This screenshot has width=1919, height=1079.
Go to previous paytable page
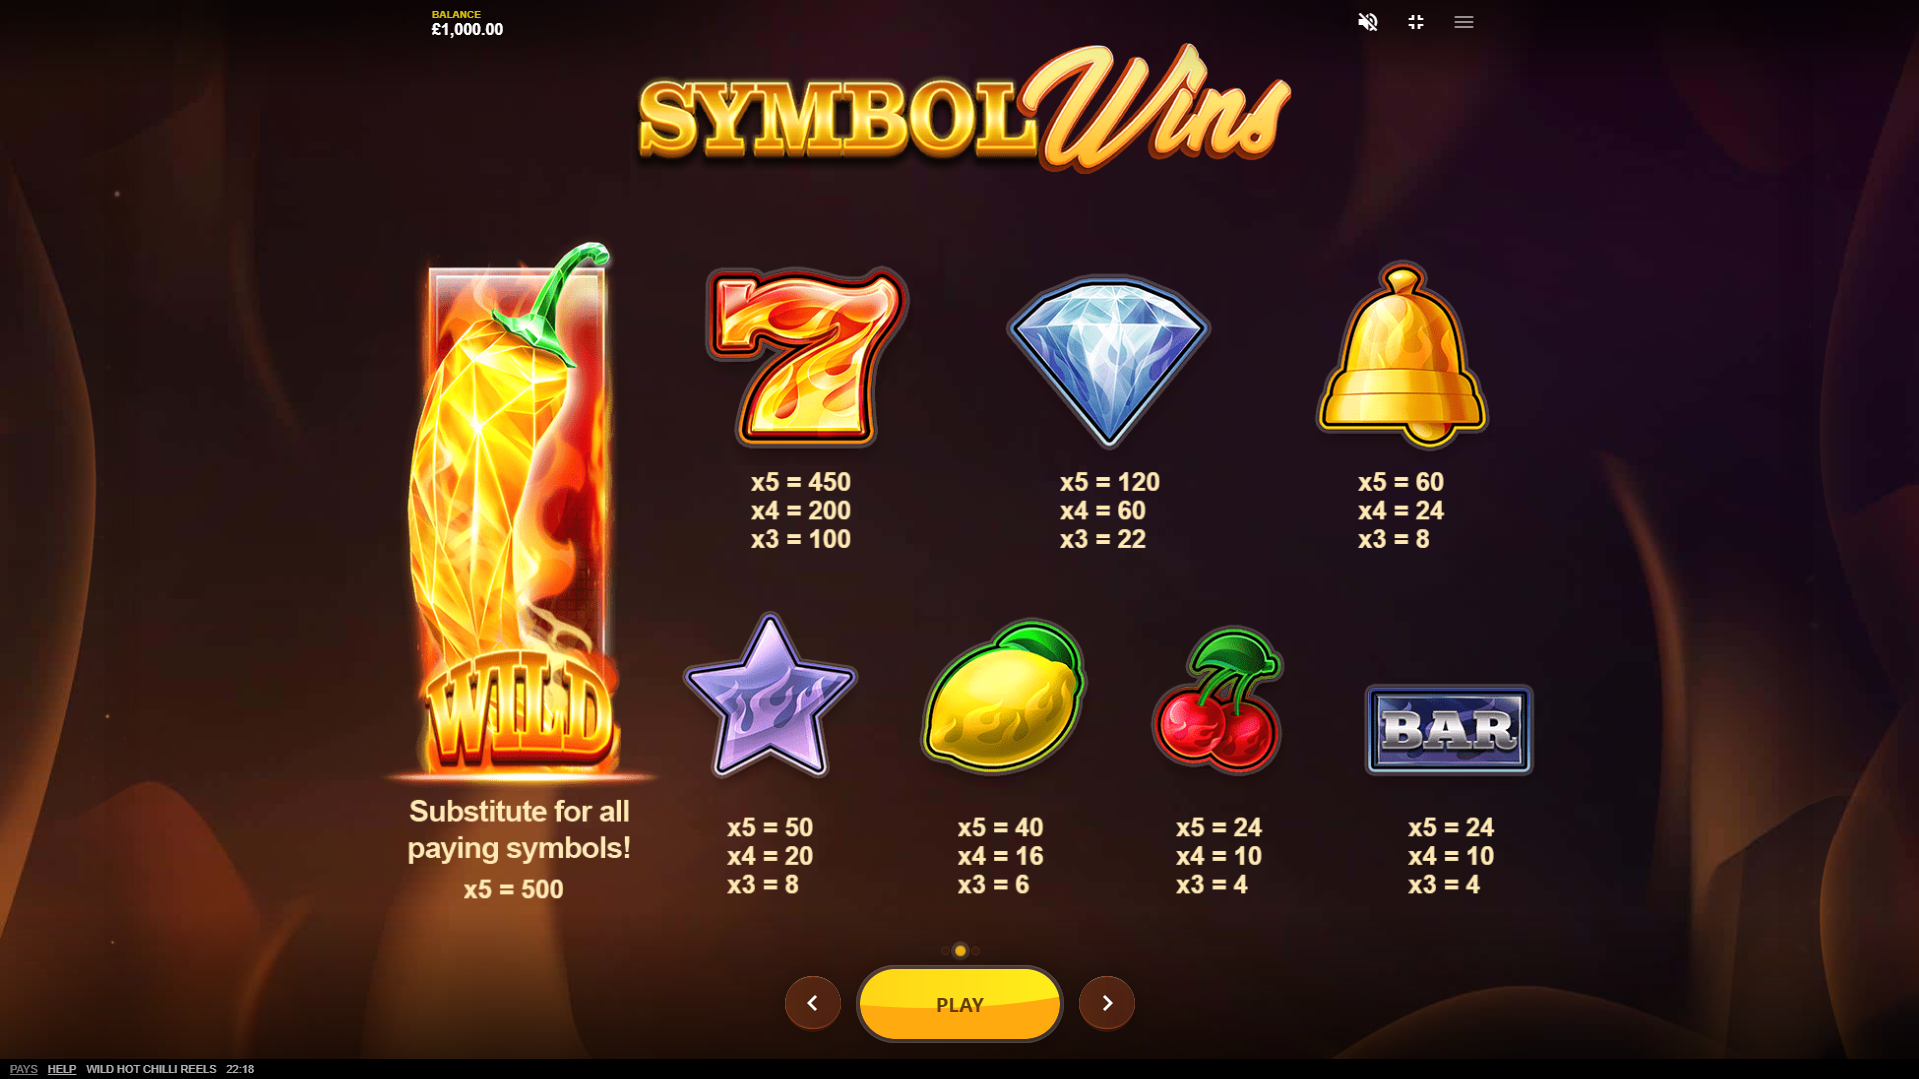[x=812, y=1003]
